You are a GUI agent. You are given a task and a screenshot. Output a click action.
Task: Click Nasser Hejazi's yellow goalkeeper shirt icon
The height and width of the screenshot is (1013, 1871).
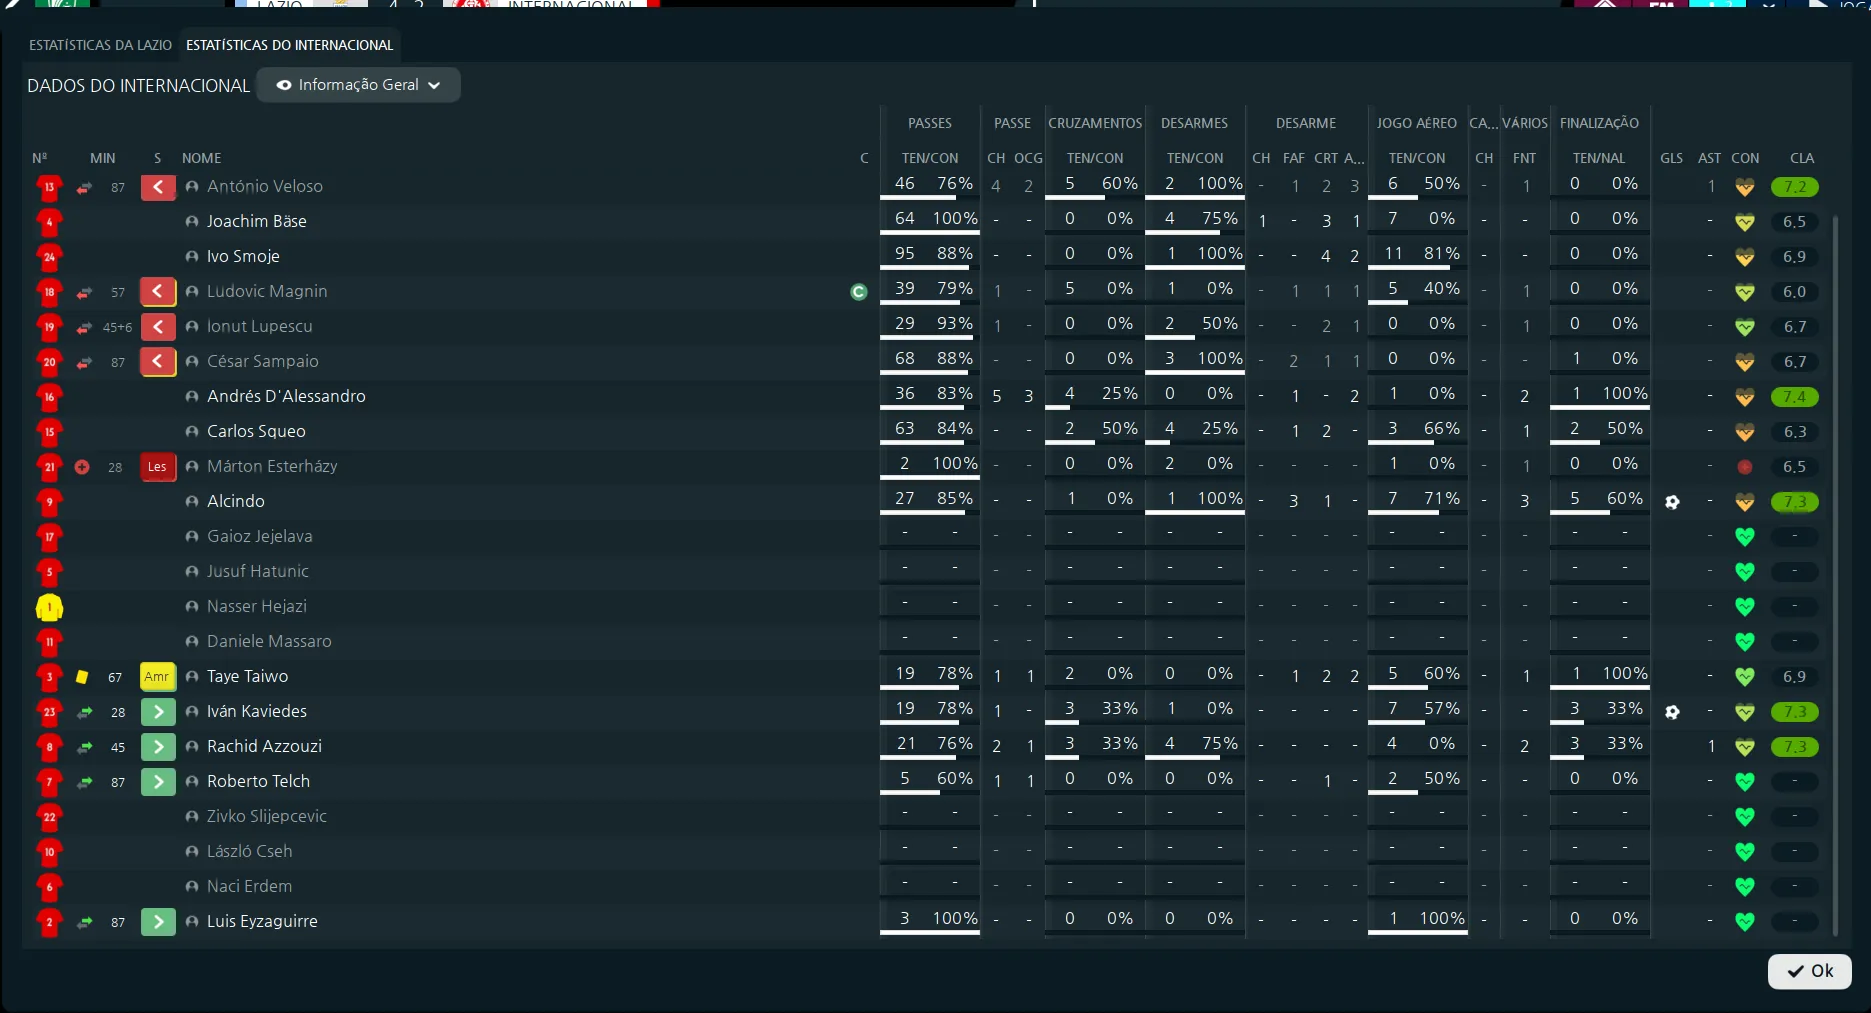(x=49, y=607)
